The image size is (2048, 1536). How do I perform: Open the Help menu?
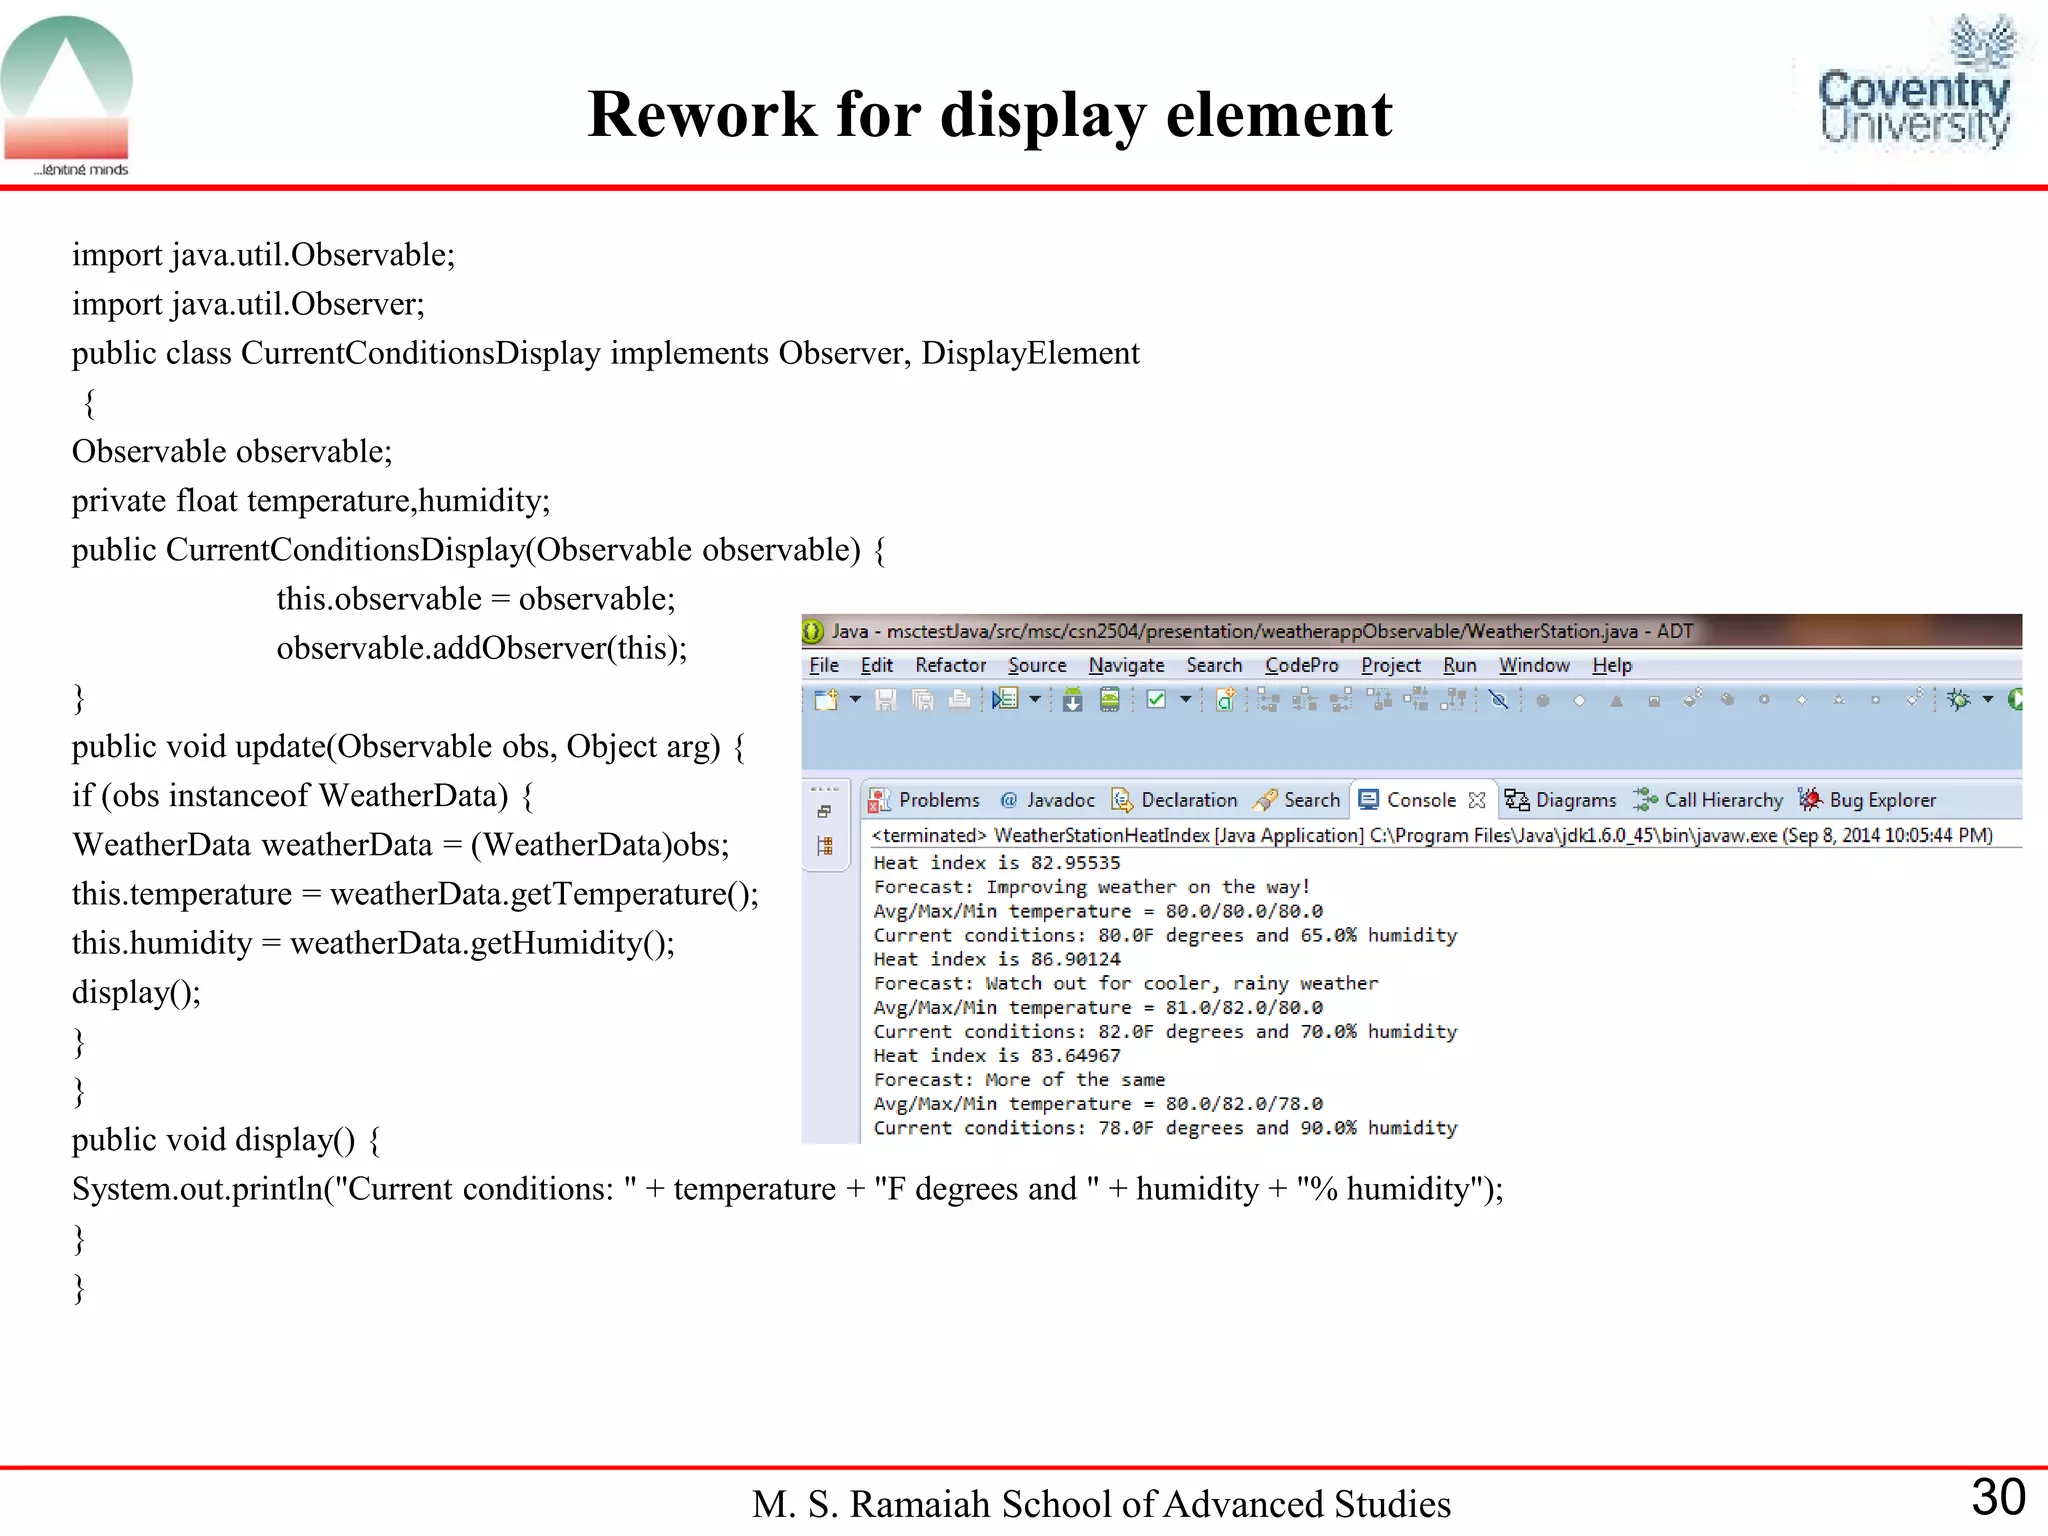(x=1612, y=666)
